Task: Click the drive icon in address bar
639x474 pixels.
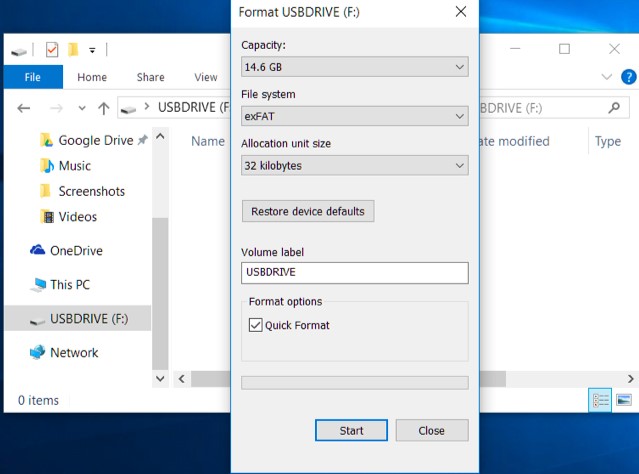Action: point(128,109)
